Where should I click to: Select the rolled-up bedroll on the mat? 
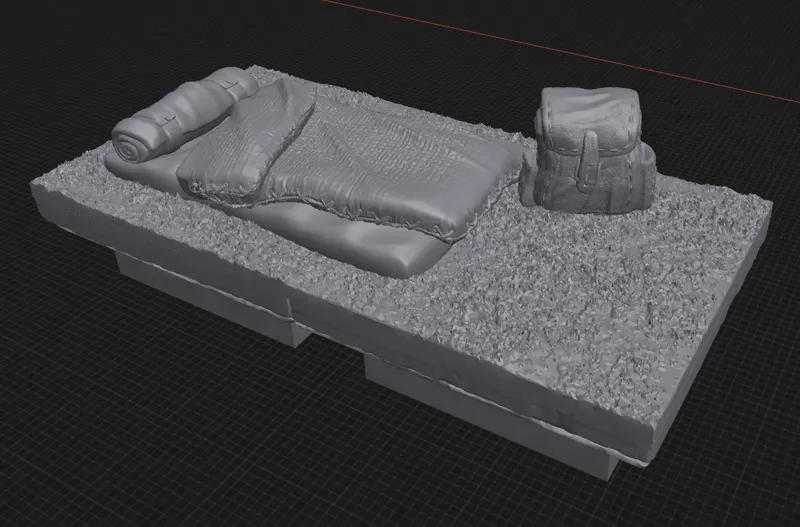[x=183, y=114]
